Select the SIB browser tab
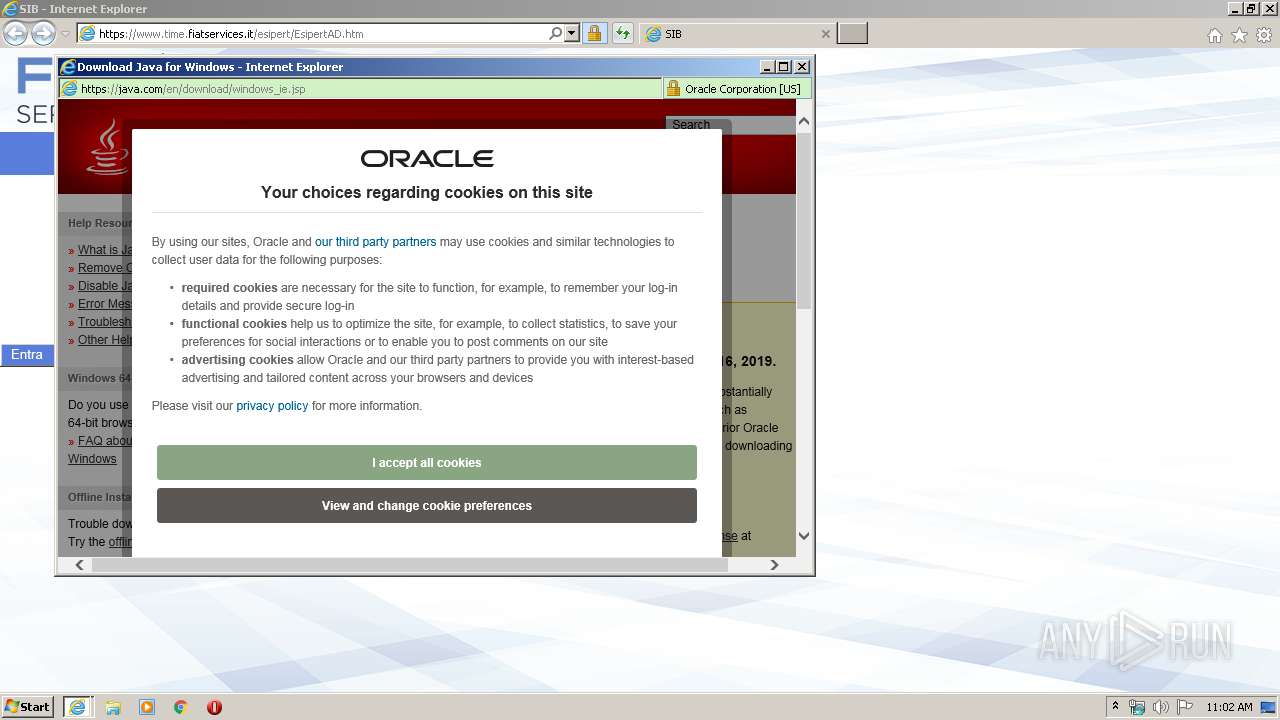Viewport: 1280px width, 720px height. 738,33
